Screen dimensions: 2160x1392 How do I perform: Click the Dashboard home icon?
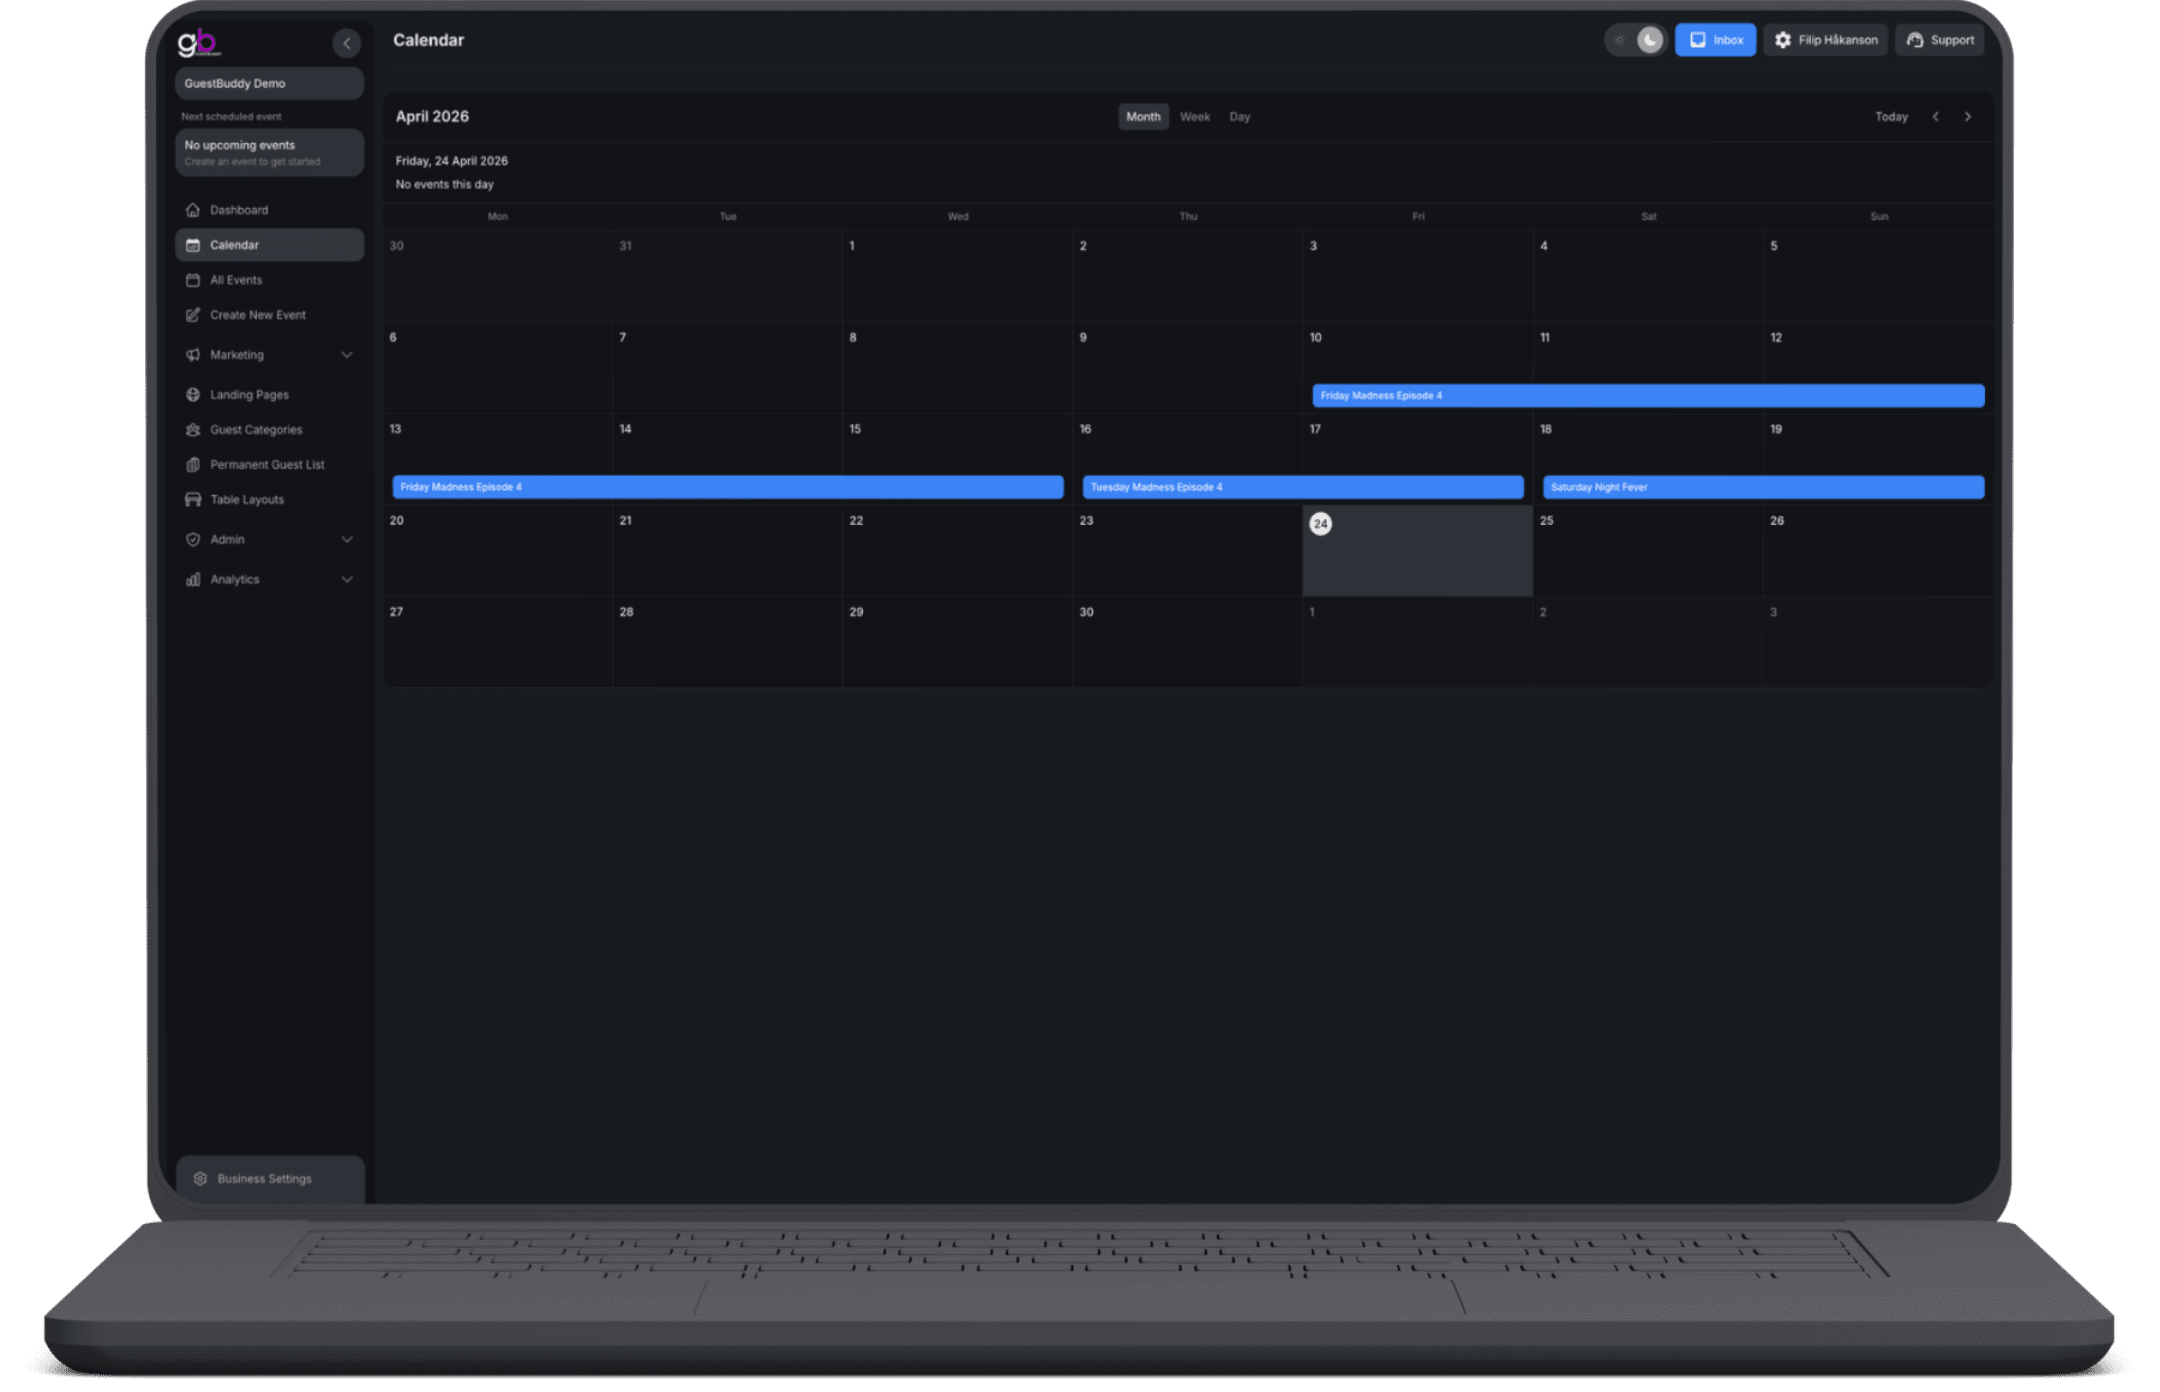pos(193,210)
